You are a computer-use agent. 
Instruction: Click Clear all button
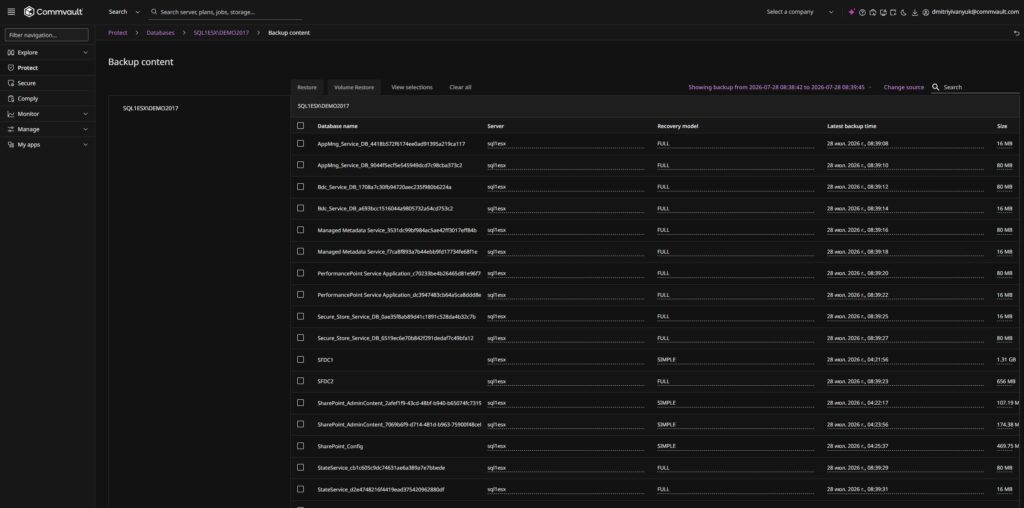click(460, 87)
